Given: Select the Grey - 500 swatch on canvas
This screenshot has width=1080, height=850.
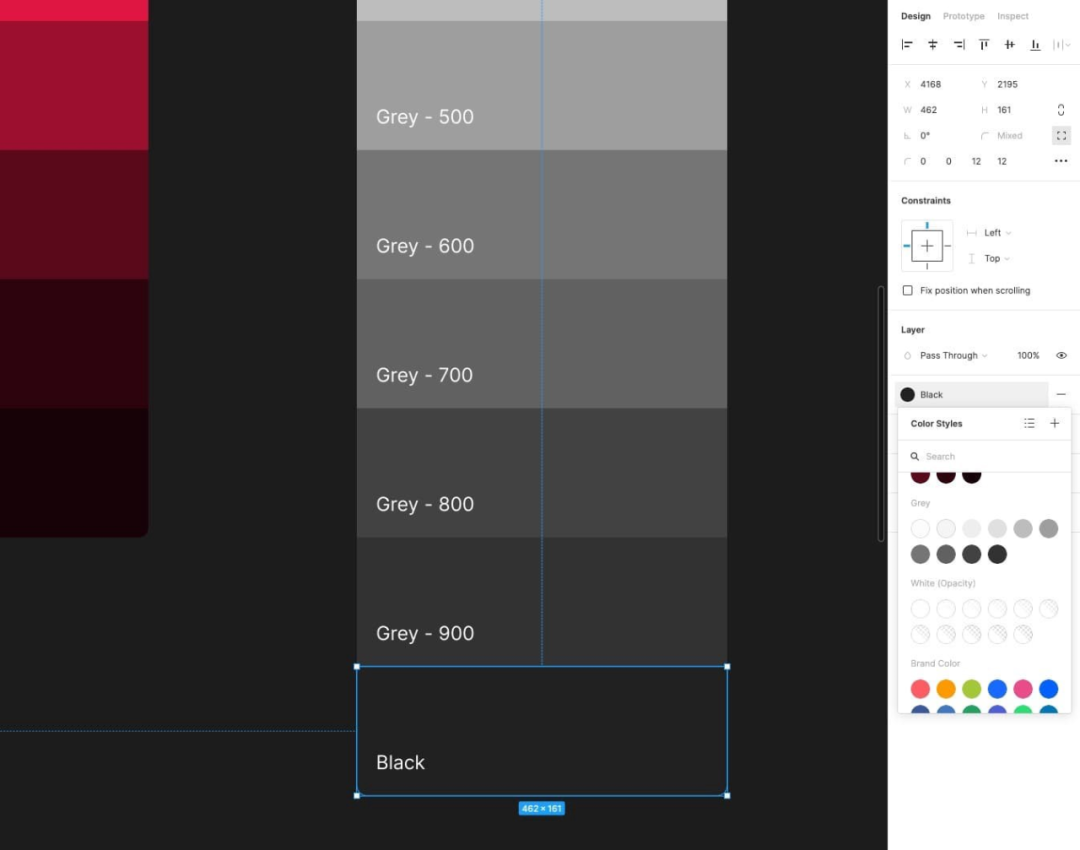Looking at the screenshot, I should pos(541,85).
